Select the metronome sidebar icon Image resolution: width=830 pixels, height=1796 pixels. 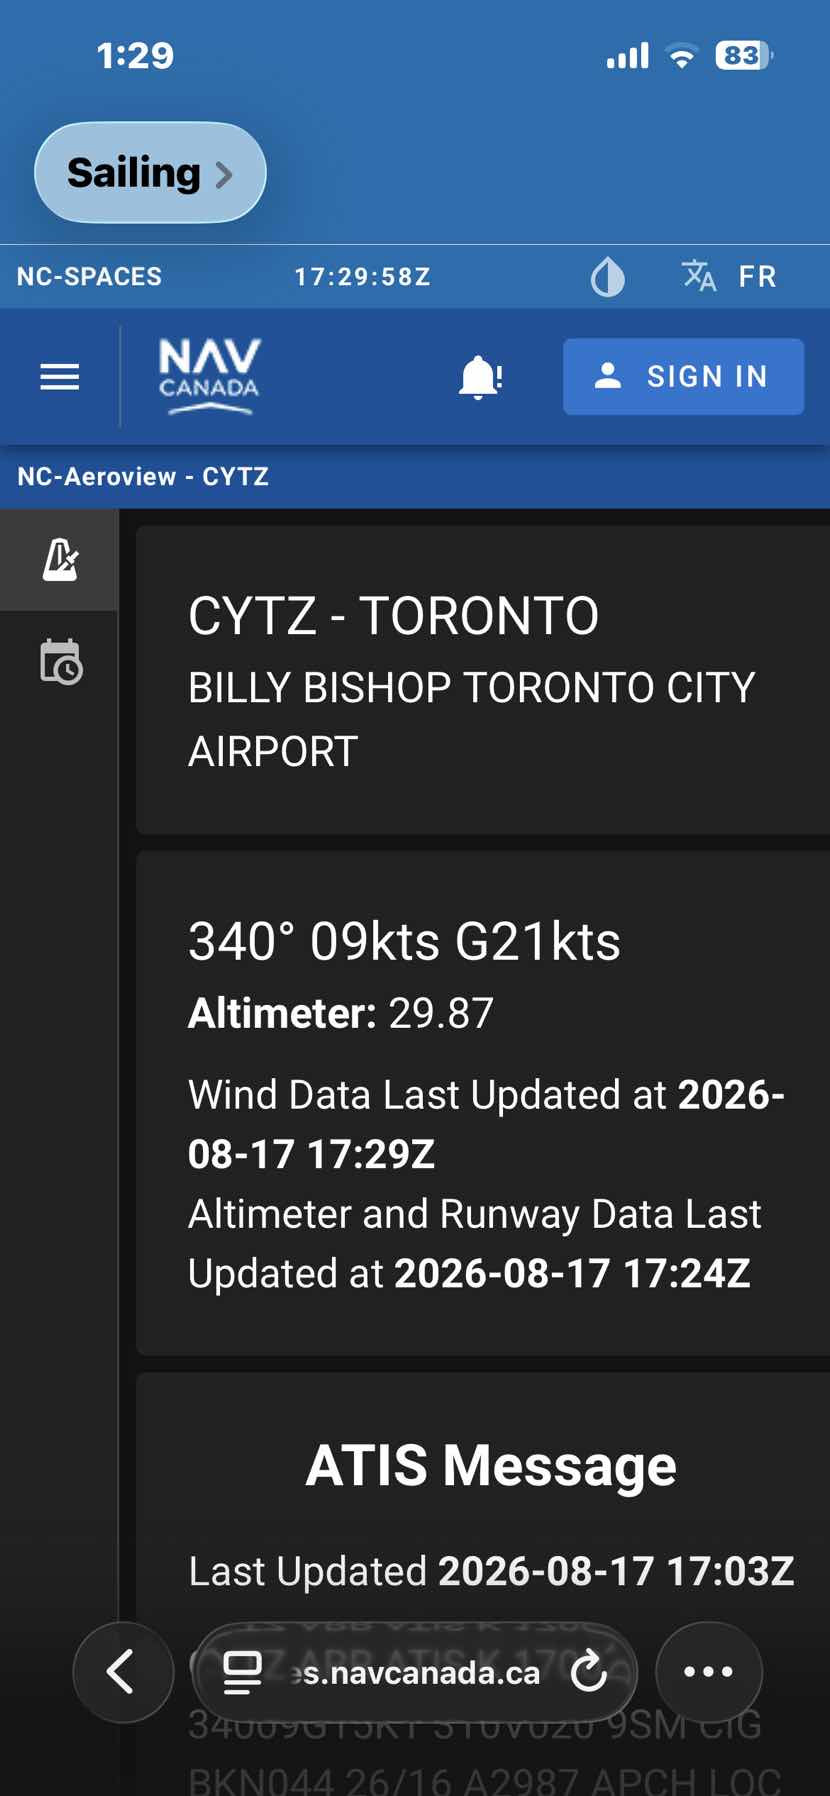[x=60, y=560]
